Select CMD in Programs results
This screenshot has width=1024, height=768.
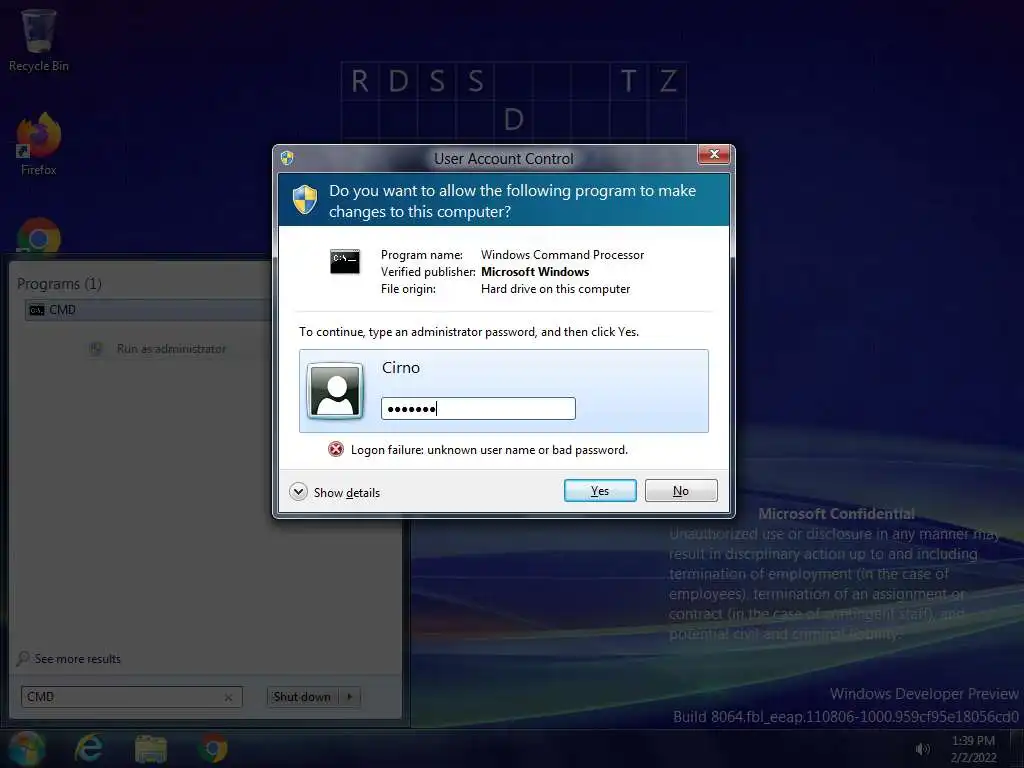click(x=148, y=310)
